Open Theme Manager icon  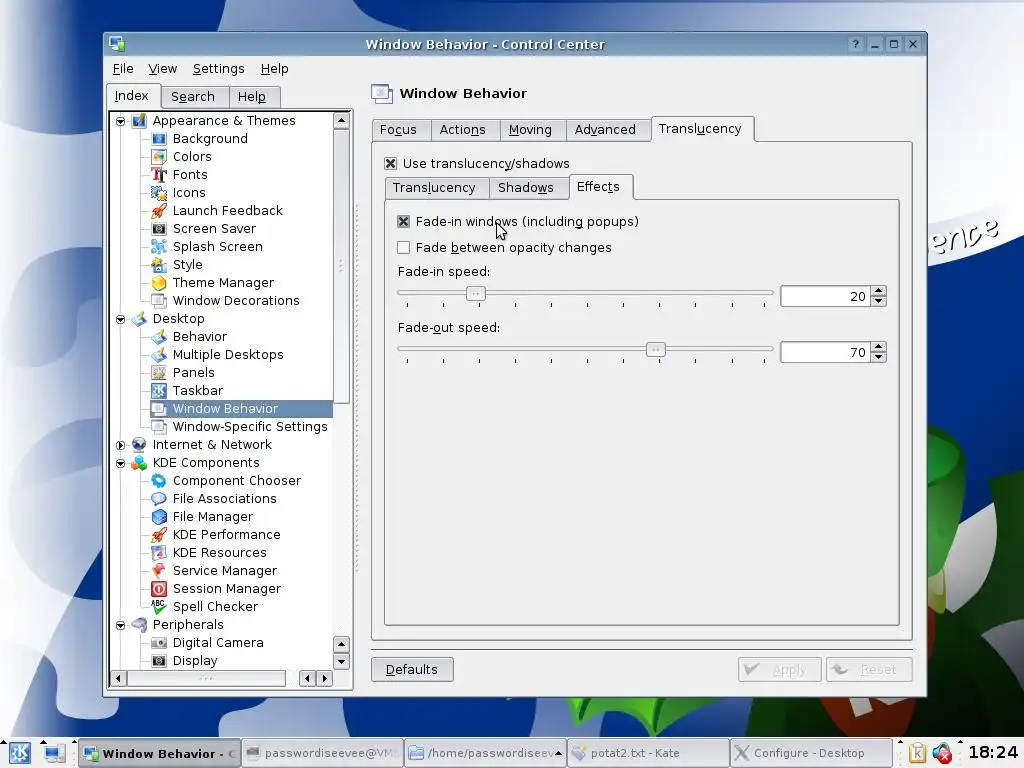point(159,283)
